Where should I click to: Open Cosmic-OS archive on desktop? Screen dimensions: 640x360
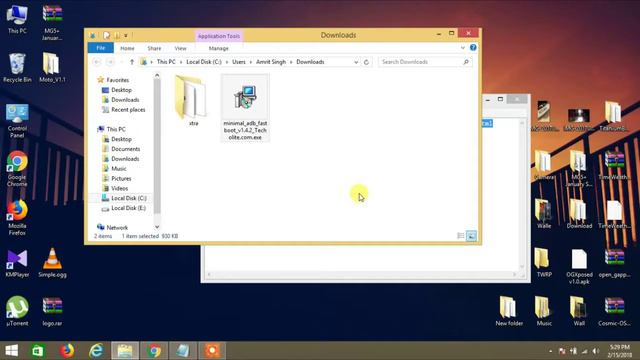(614, 311)
